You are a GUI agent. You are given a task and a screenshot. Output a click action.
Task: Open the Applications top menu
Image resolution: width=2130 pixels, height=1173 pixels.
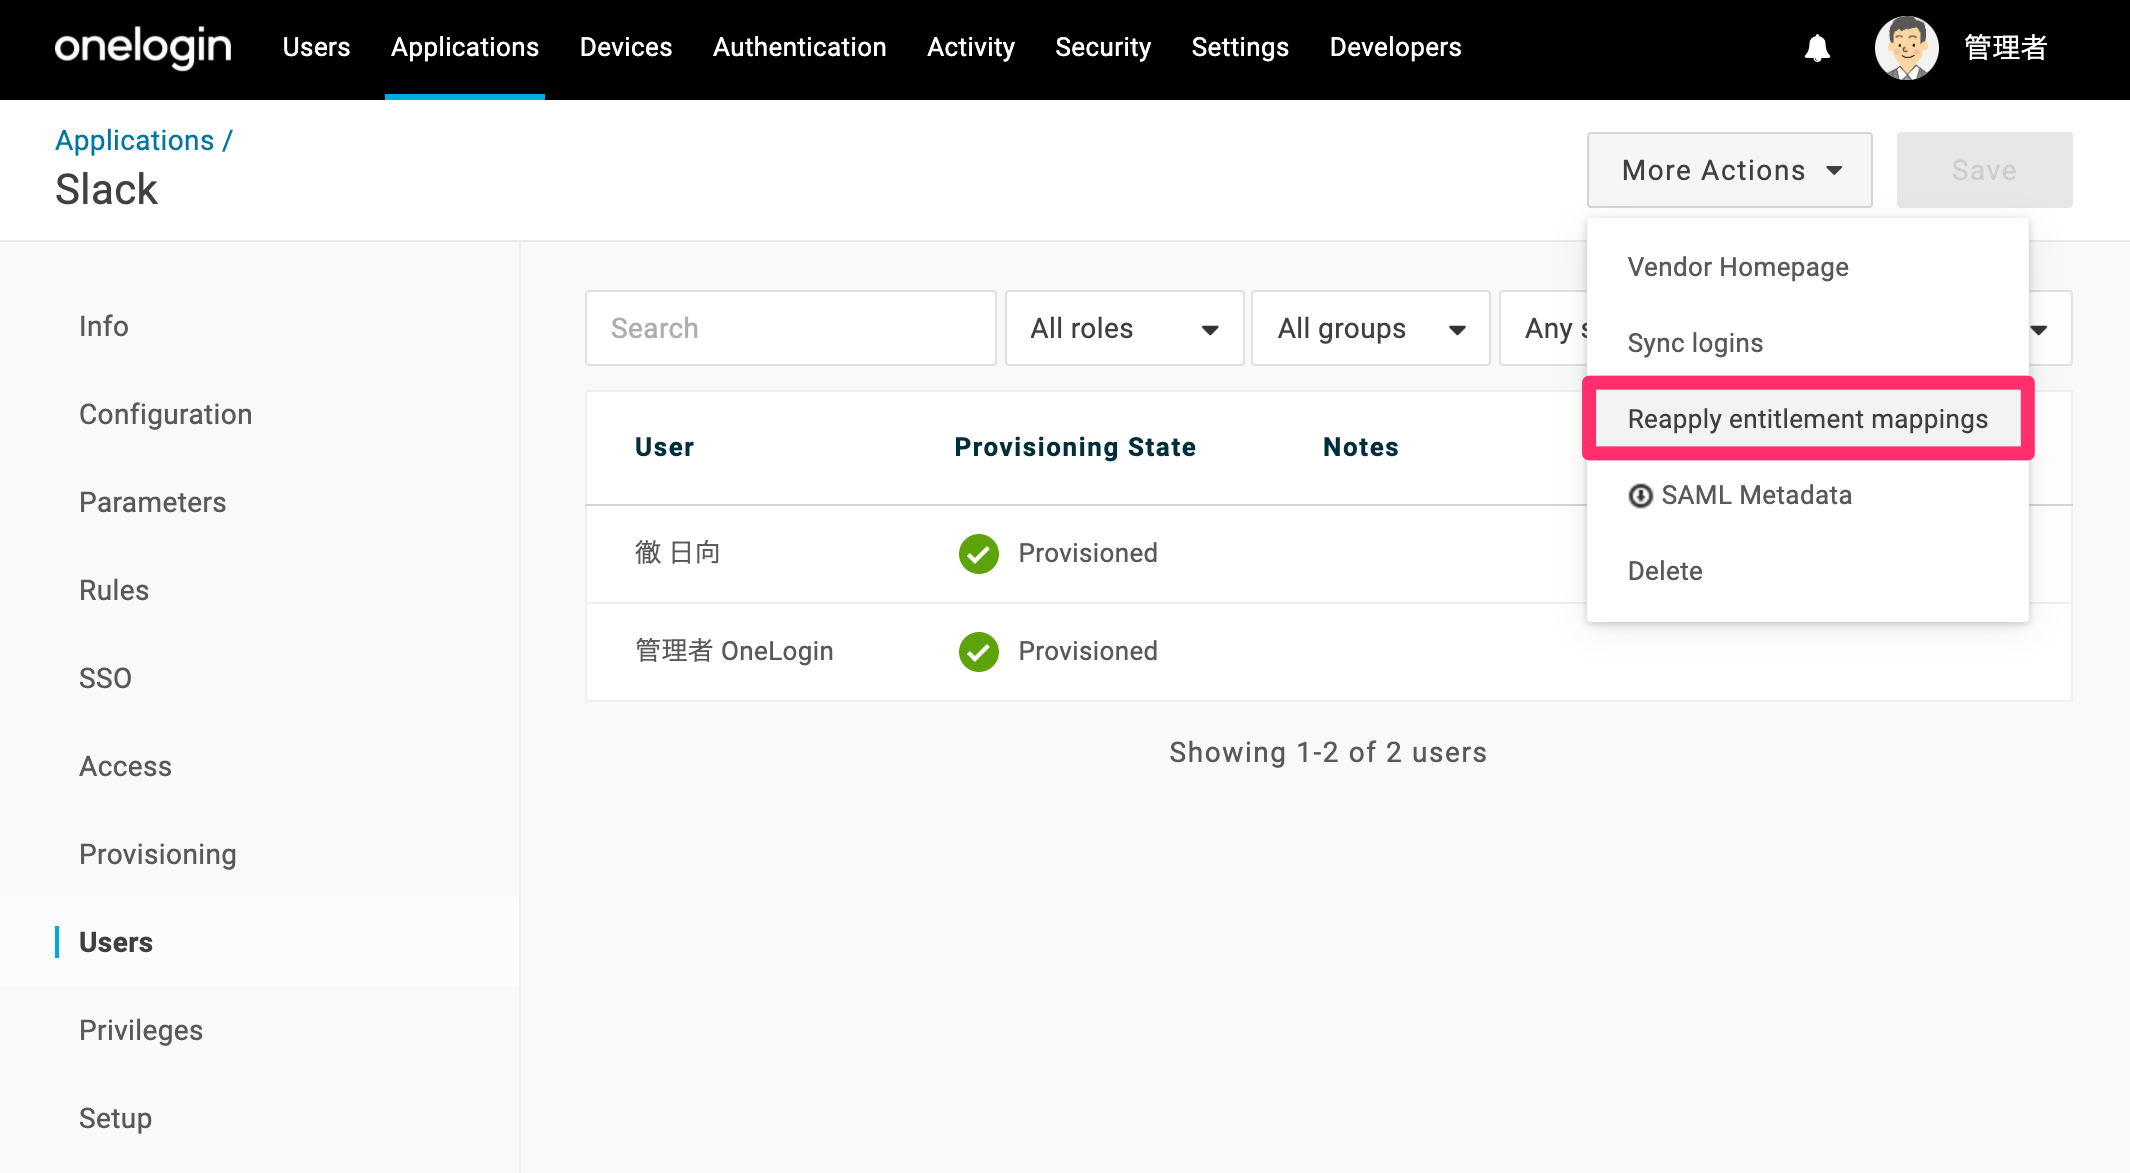click(x=465, y=47)
